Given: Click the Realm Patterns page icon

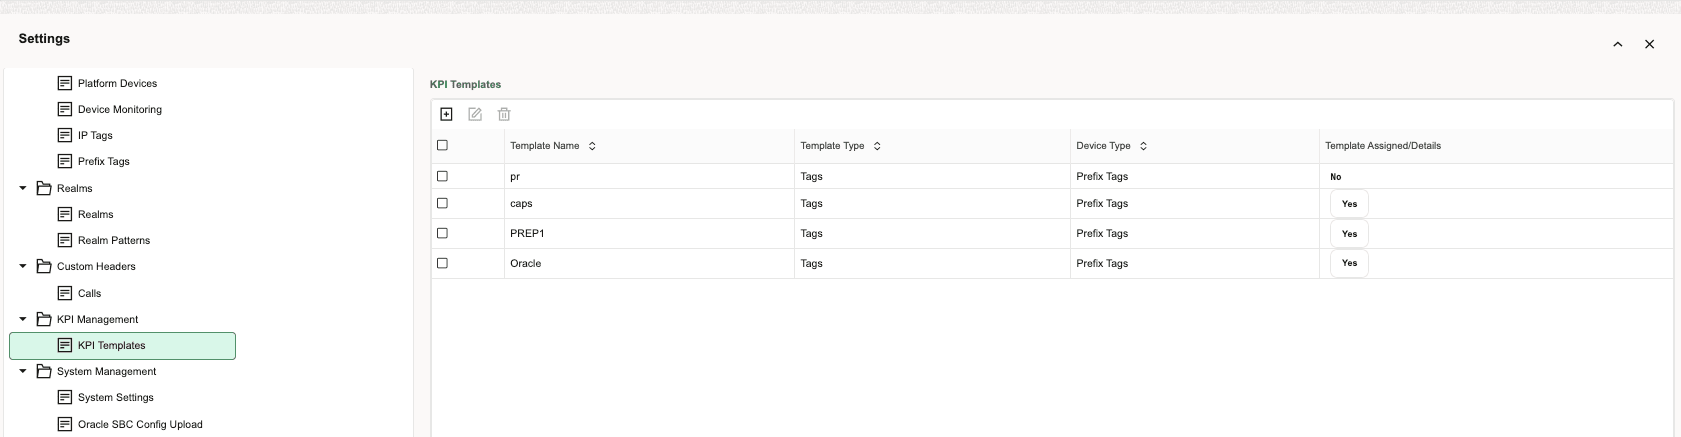Looking at the screenshot, I should (65, 240).
